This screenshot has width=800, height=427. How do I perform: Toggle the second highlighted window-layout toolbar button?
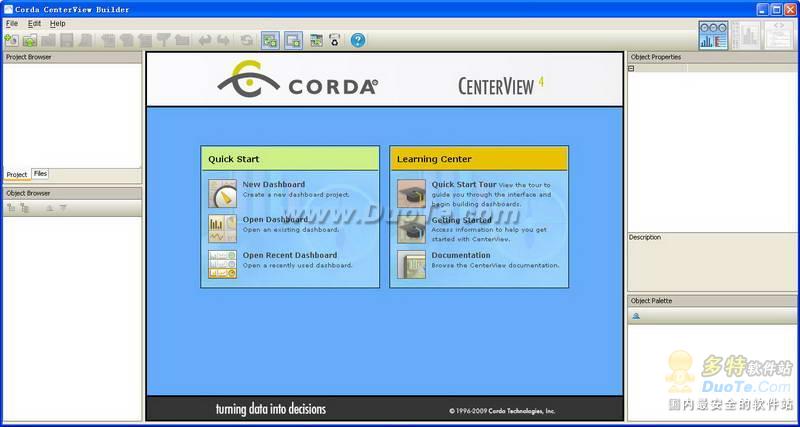point(293,41)
